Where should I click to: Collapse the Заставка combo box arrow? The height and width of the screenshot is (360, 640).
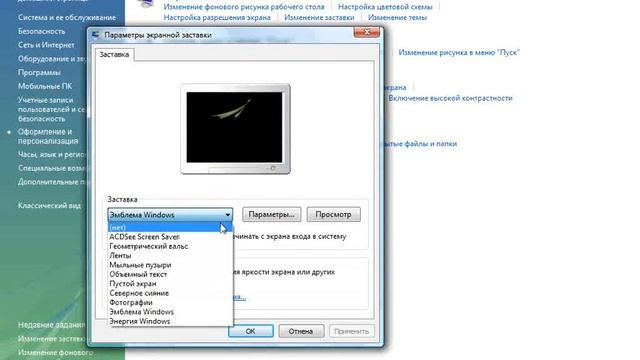(x=227, y=215)
